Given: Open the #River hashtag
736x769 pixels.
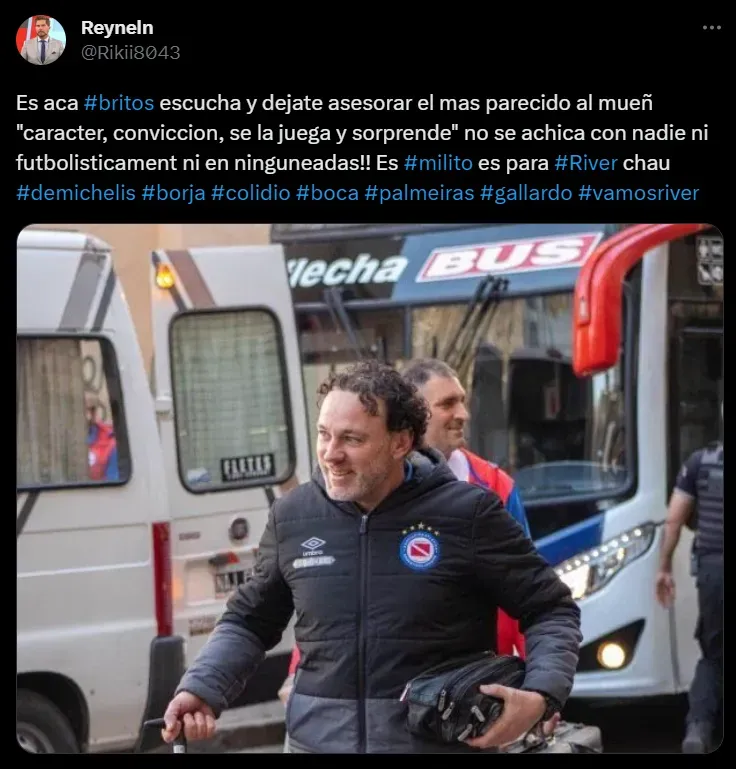Looking at the screenshot, I should point(586,163).
